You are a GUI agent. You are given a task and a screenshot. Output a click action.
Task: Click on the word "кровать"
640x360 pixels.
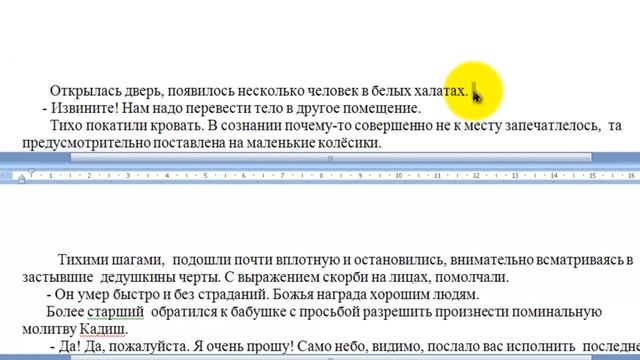tap(175, 126)
